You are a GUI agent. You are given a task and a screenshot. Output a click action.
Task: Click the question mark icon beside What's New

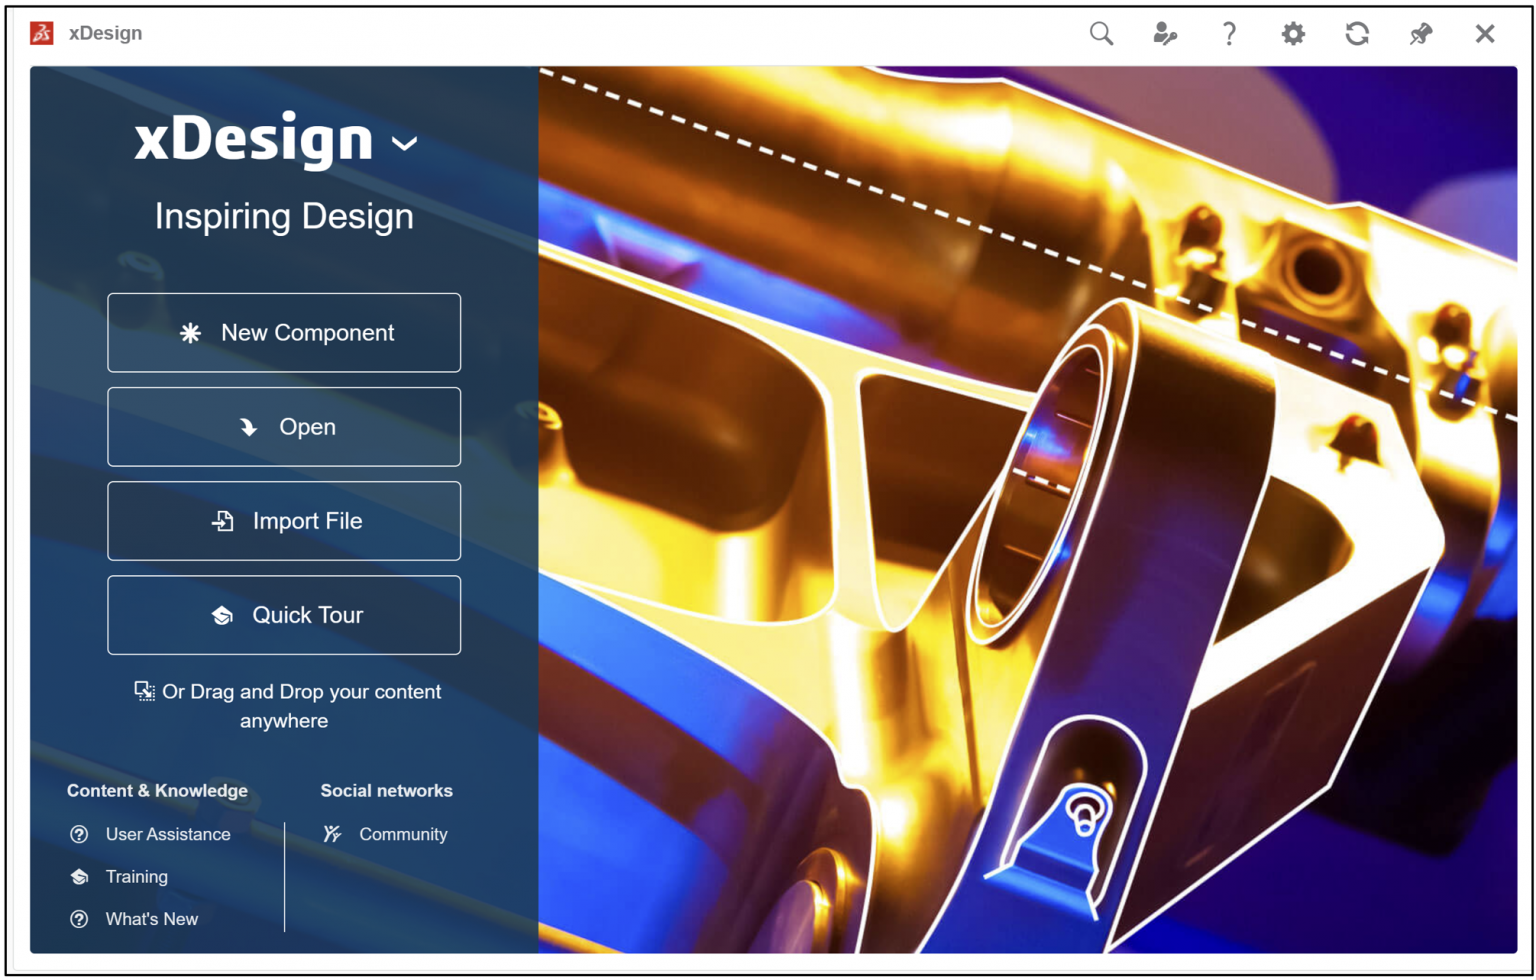79,919
